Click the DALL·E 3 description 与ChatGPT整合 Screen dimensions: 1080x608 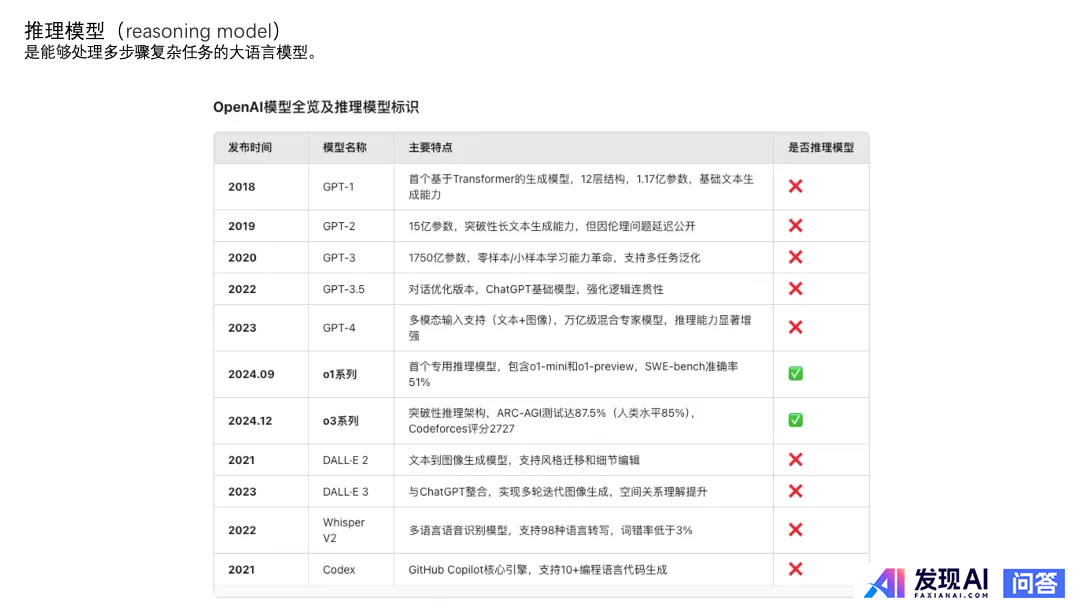pyautogui.click(x=558, y=492)
